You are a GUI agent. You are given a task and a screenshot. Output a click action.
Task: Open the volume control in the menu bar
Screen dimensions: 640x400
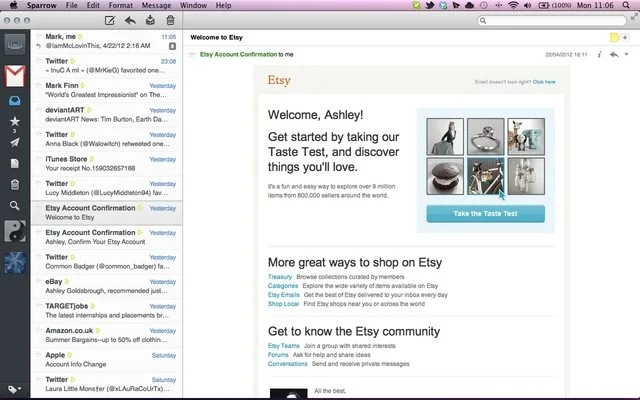click(x=527, y=5)
